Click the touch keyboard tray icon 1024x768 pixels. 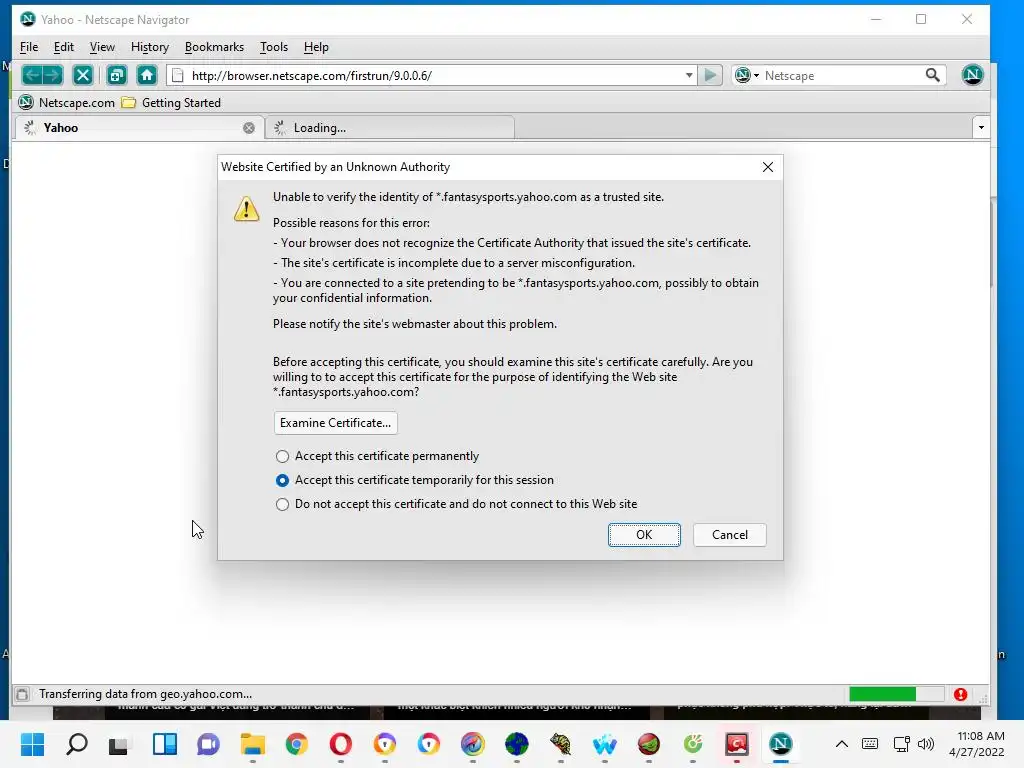click(x=870, y=744)
